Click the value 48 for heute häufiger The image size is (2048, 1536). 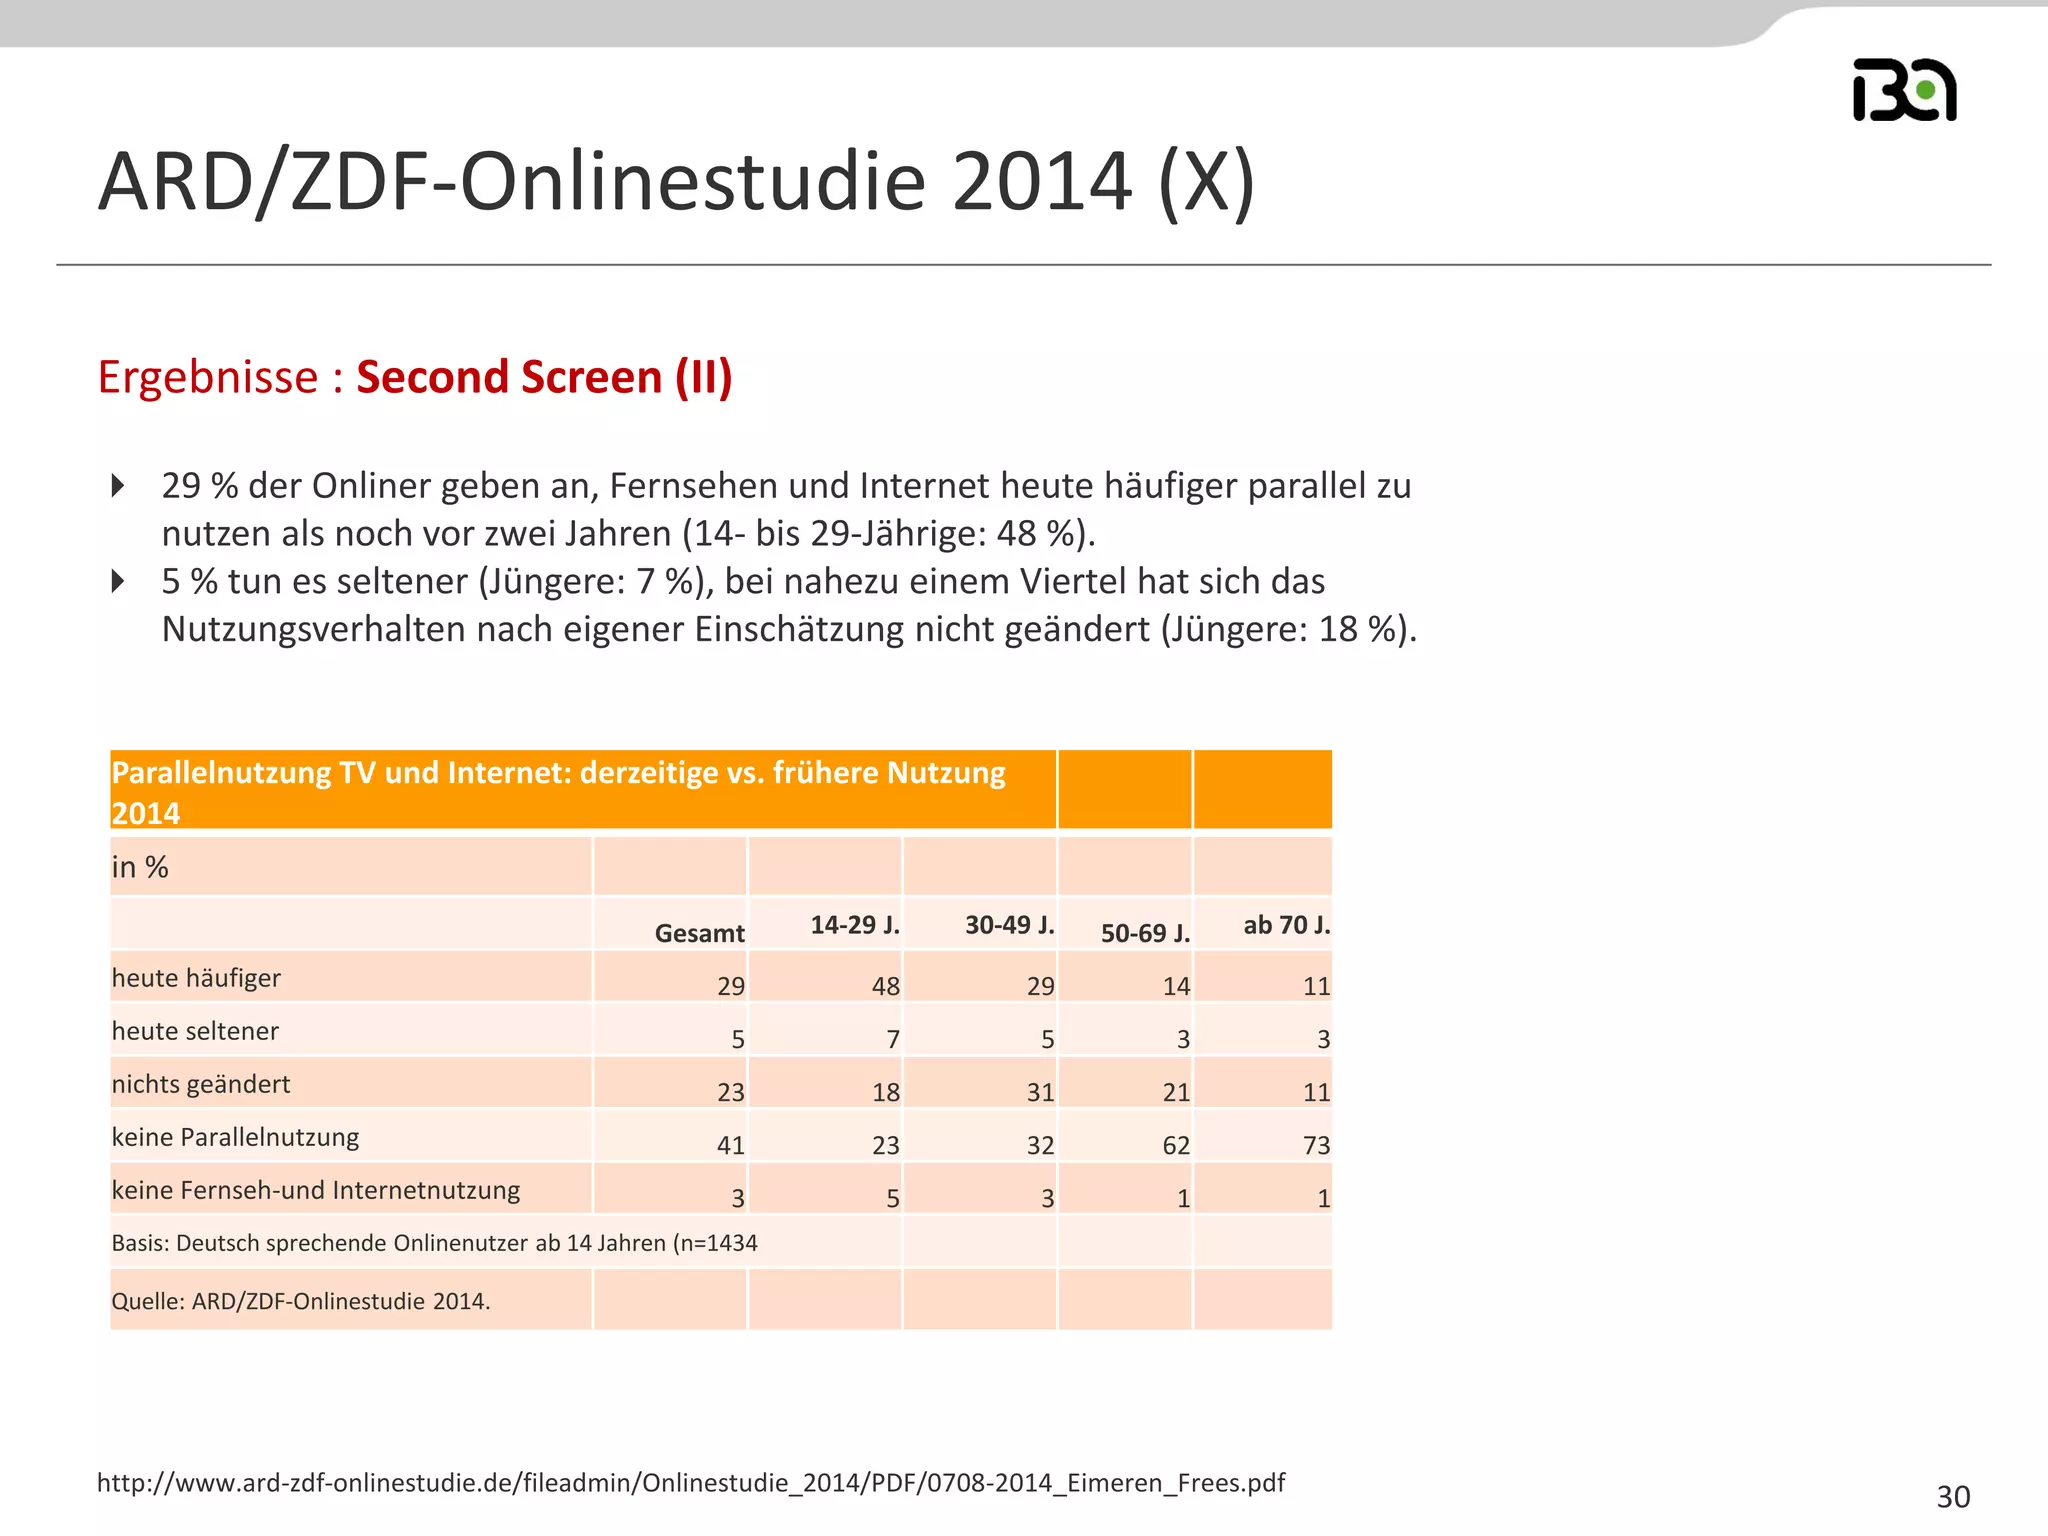point(886,986)
